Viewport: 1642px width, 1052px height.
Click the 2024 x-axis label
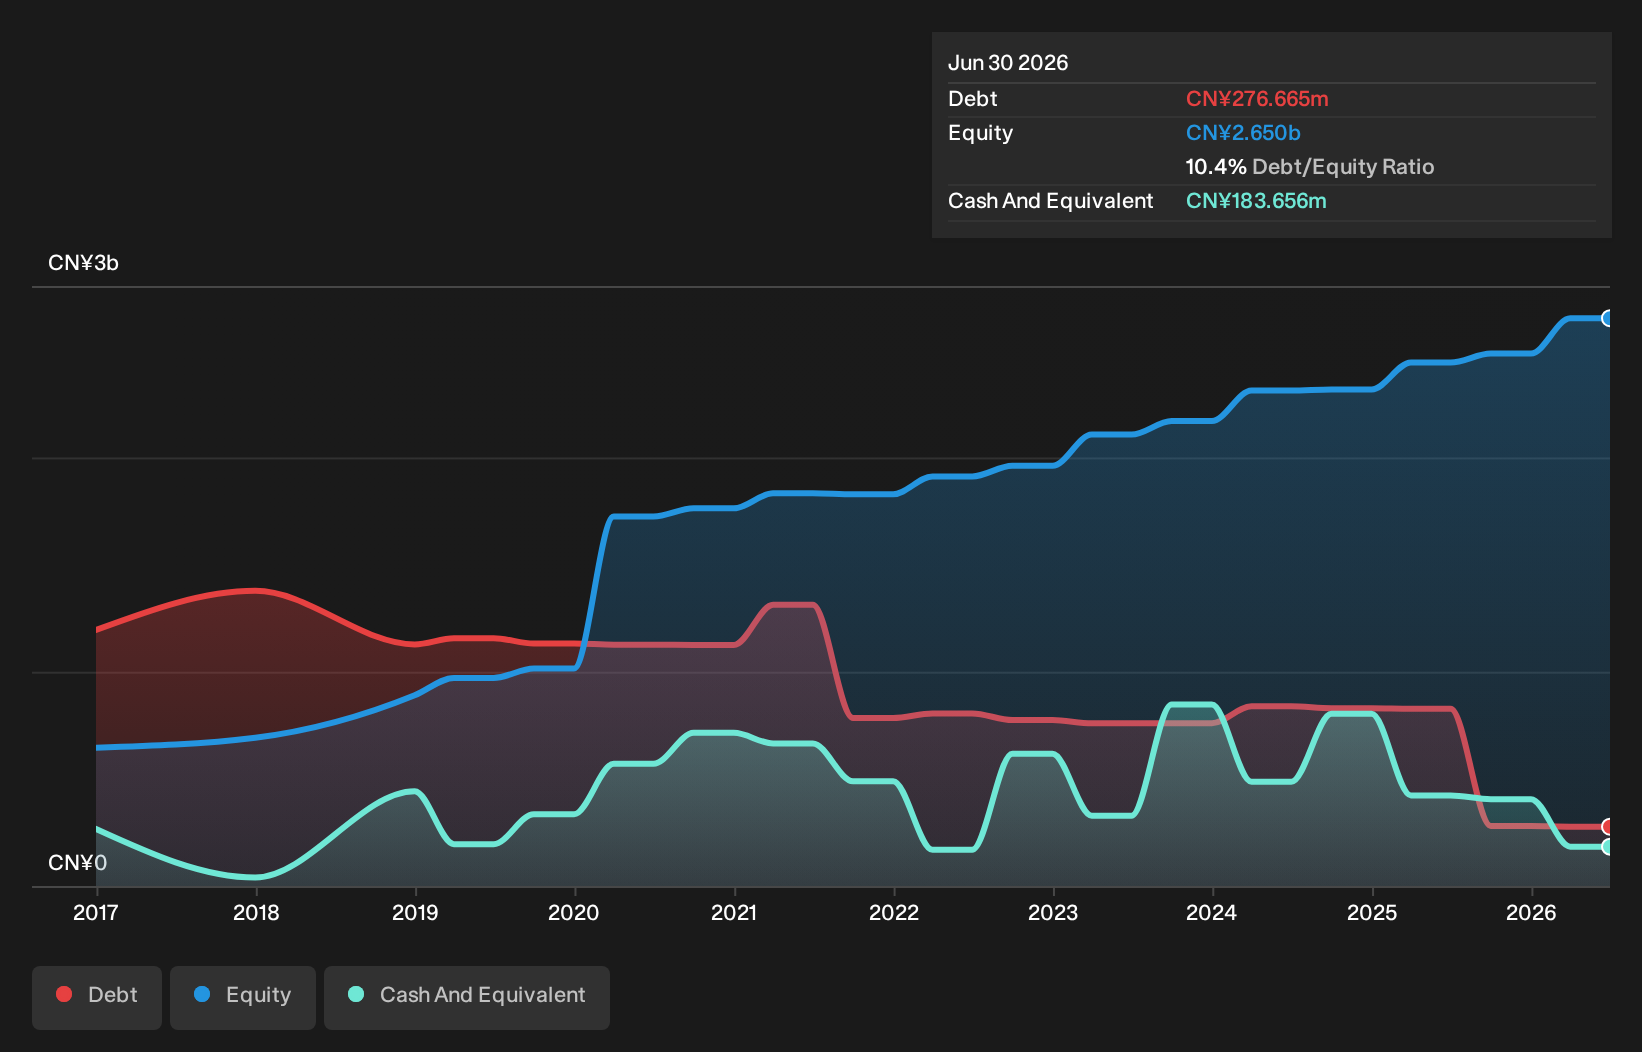point(1212,912)
